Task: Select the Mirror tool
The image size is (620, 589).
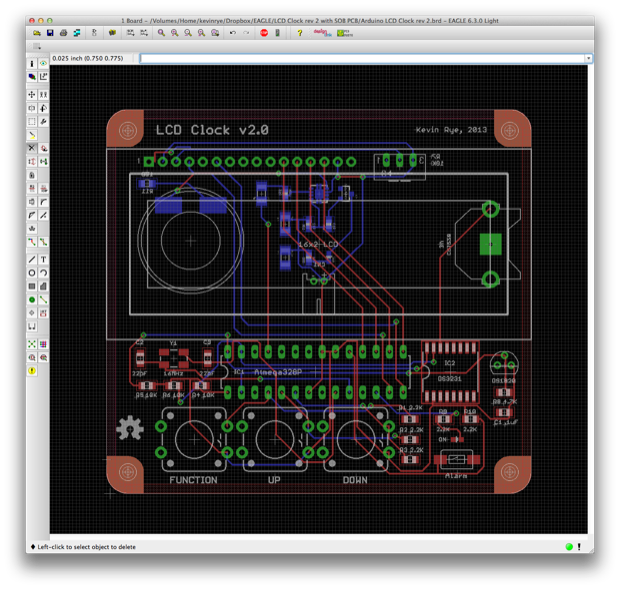Action: pos(32,108)
